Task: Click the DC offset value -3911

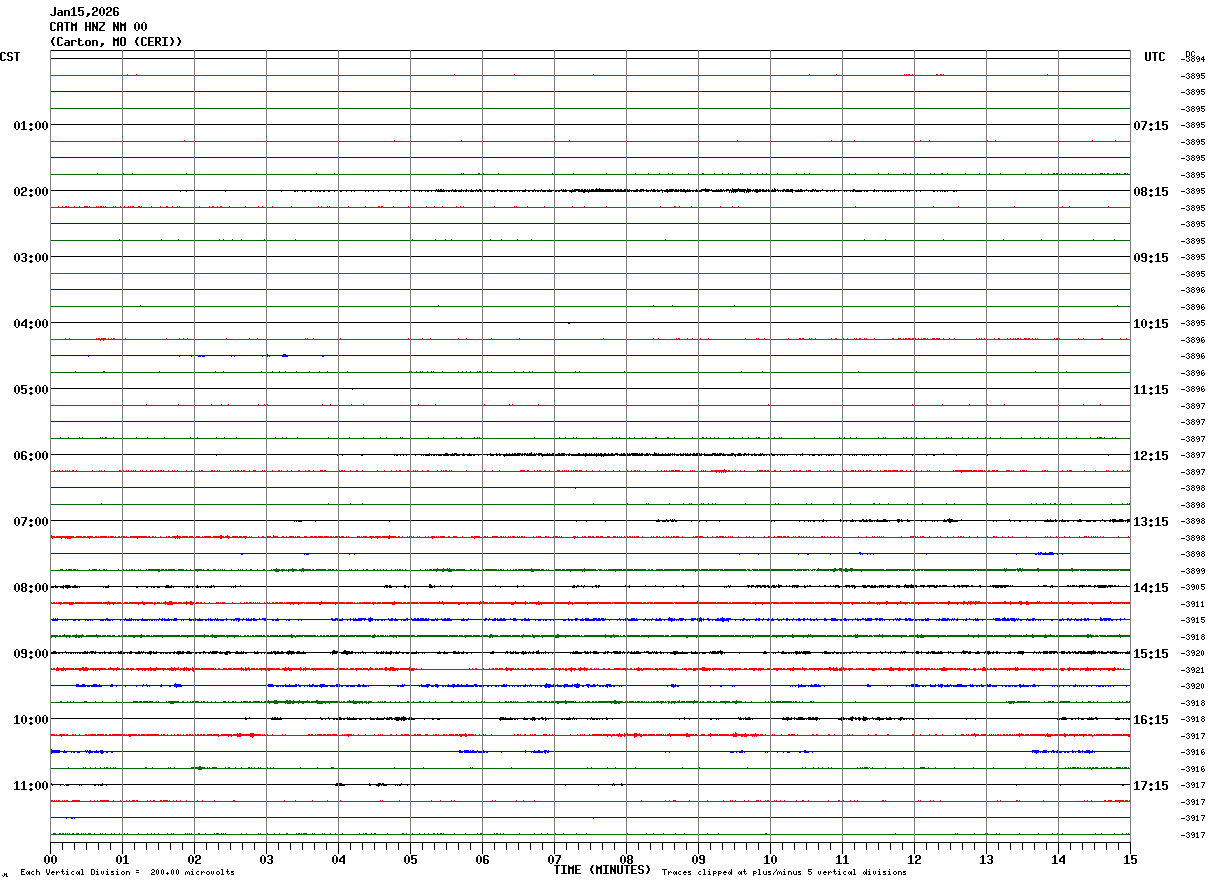Action: [1193, 604]
